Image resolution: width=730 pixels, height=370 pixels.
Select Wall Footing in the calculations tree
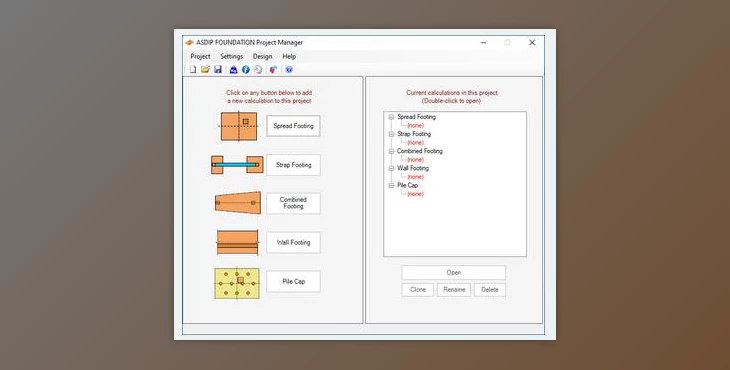[413, 168]
